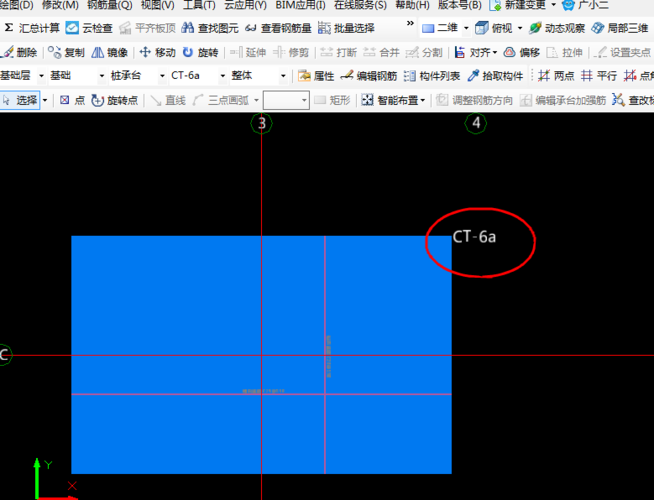Image resolution: width=654 pixels, height=500 pixels.
Task: Open 智能布置 smart placement menu
Action: 393,101
